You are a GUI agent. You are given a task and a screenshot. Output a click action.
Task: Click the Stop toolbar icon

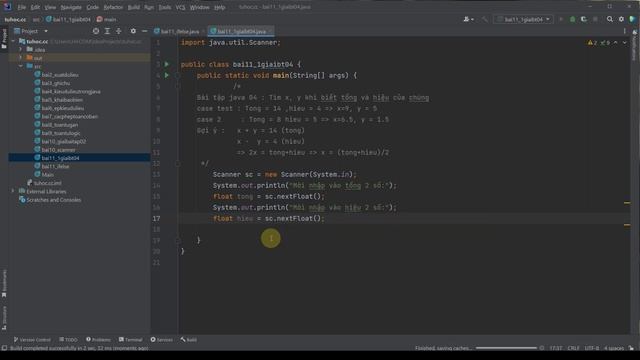click(x=595, y=19)
